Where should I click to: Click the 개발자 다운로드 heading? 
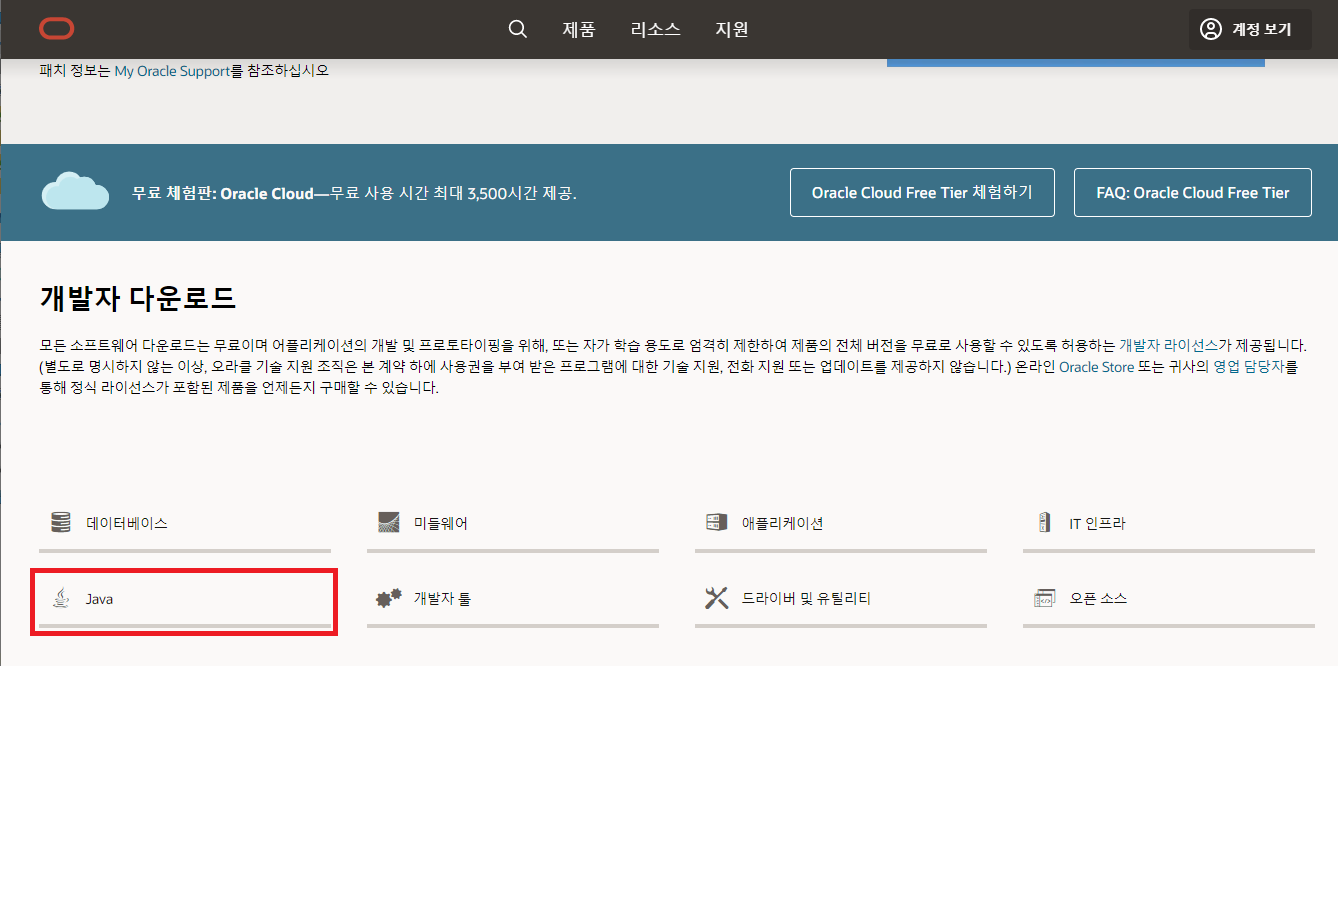pos(138,298)
